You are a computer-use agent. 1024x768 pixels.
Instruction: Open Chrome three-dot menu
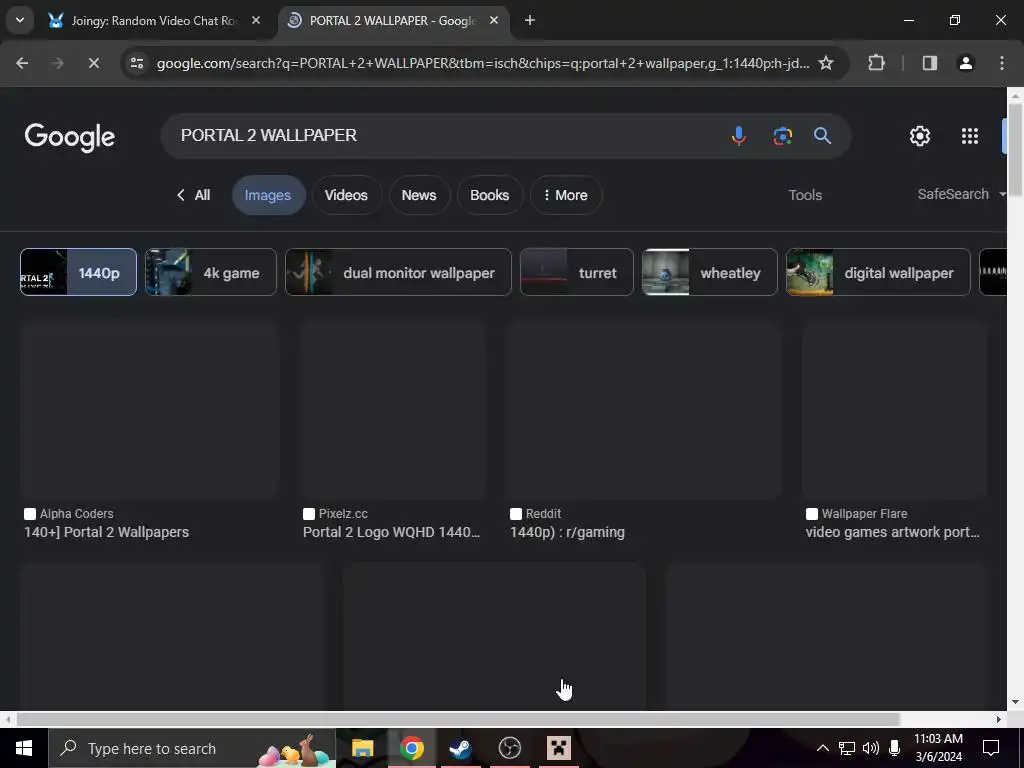coord(1002,63)
